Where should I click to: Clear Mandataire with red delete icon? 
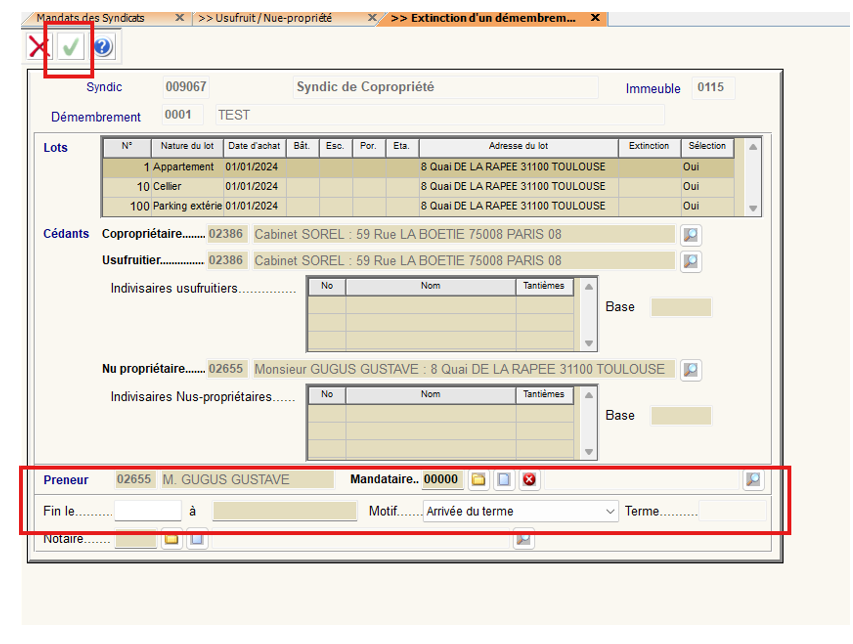529,480
